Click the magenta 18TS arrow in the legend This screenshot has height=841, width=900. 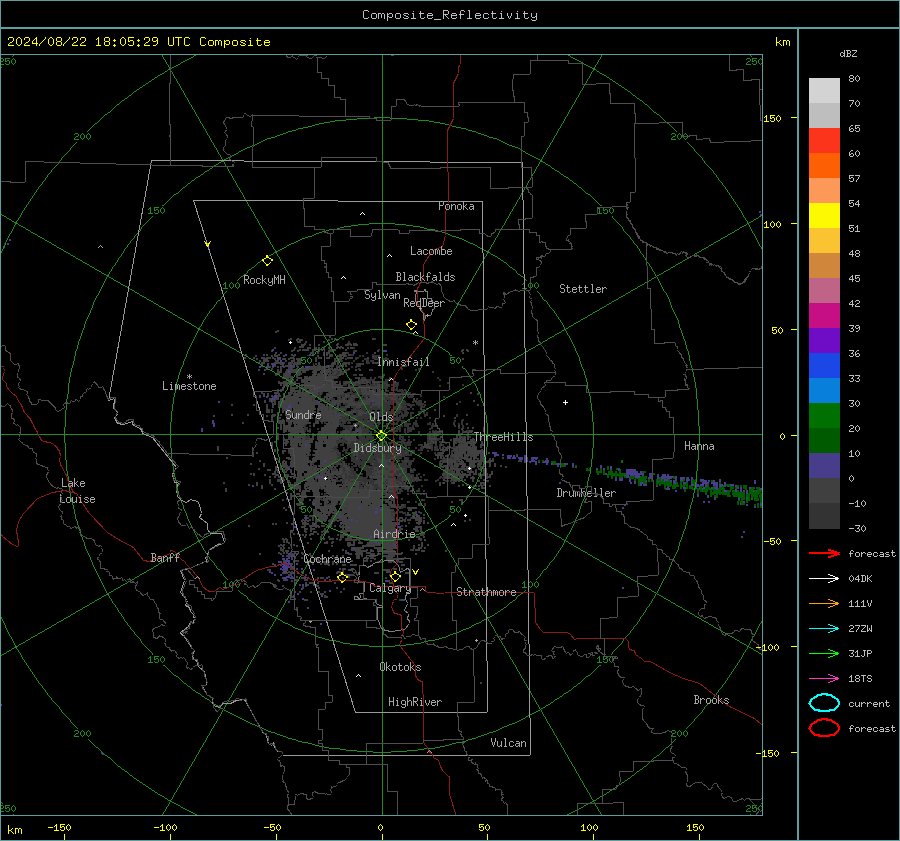coord(824,679)
